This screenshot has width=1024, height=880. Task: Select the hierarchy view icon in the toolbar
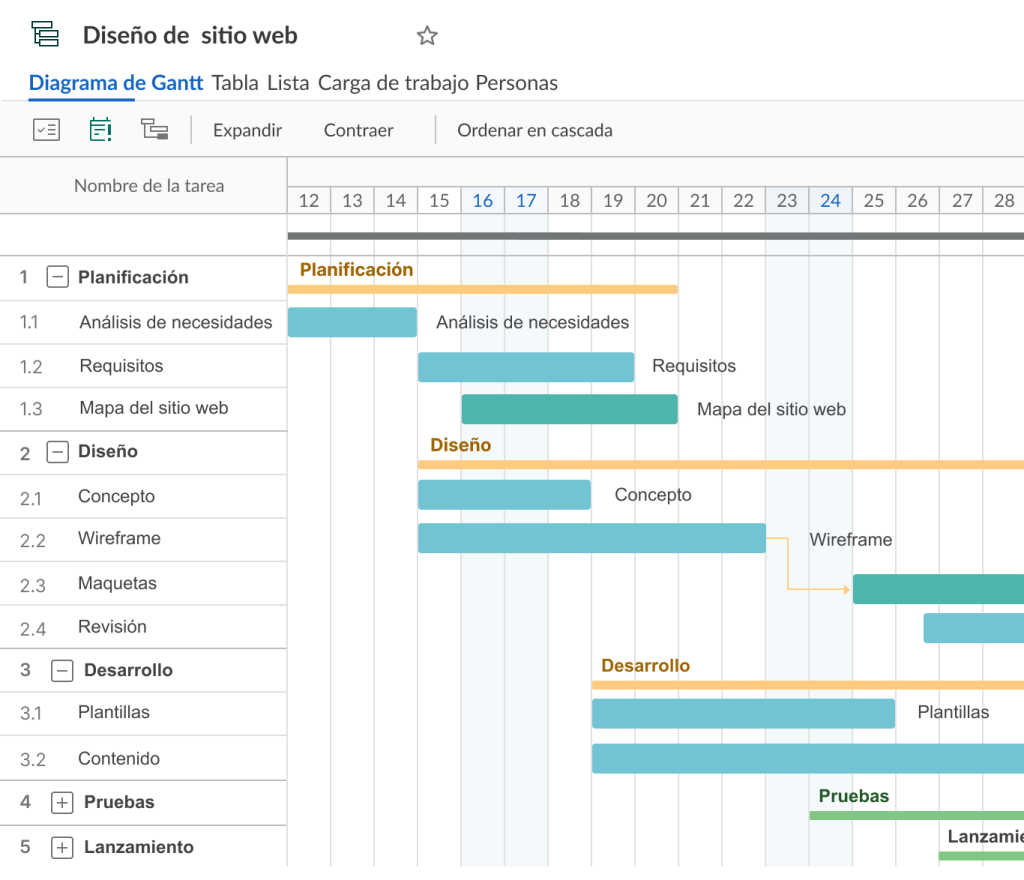coord(154,130)
